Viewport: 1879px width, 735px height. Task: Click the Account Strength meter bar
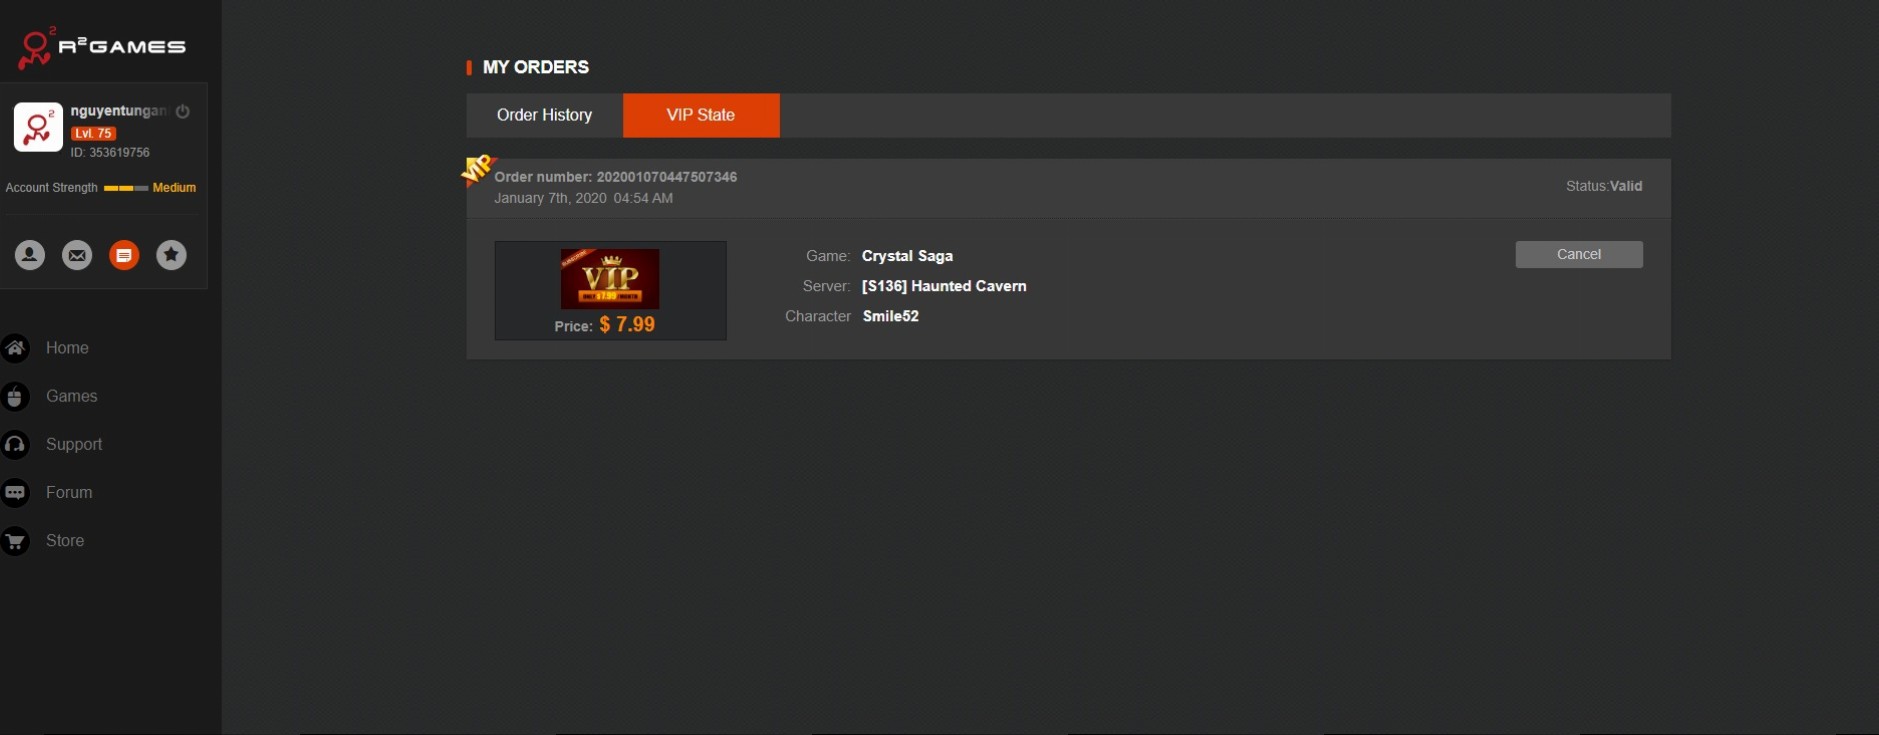pos(125,188)
